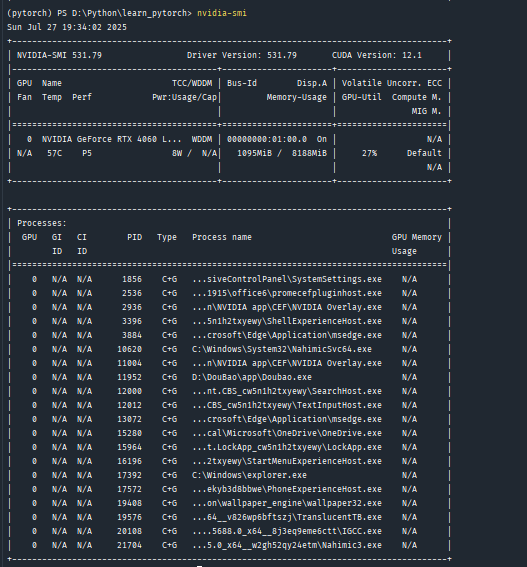This screenshot has width=527, height=567.
Task: Click the msedge.exe row with PID 13072
Action: pos(231,419)
